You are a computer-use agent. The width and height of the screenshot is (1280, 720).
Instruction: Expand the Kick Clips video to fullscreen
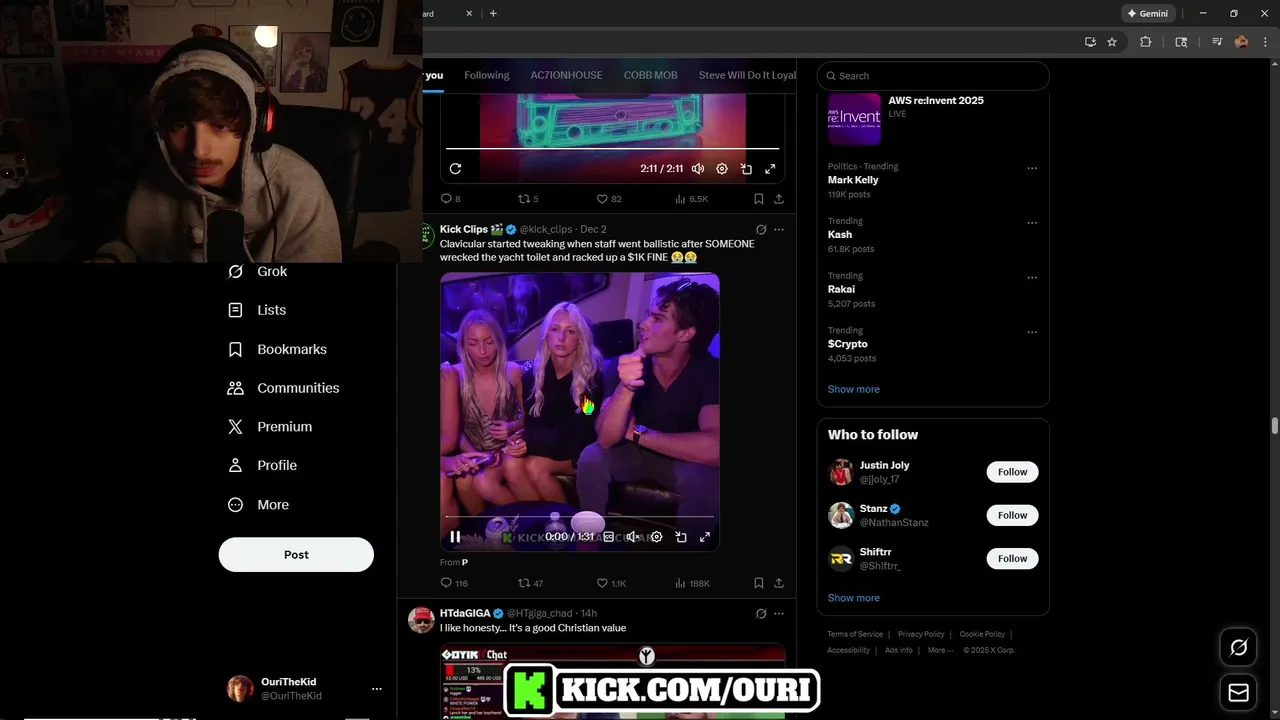(705, 537)
